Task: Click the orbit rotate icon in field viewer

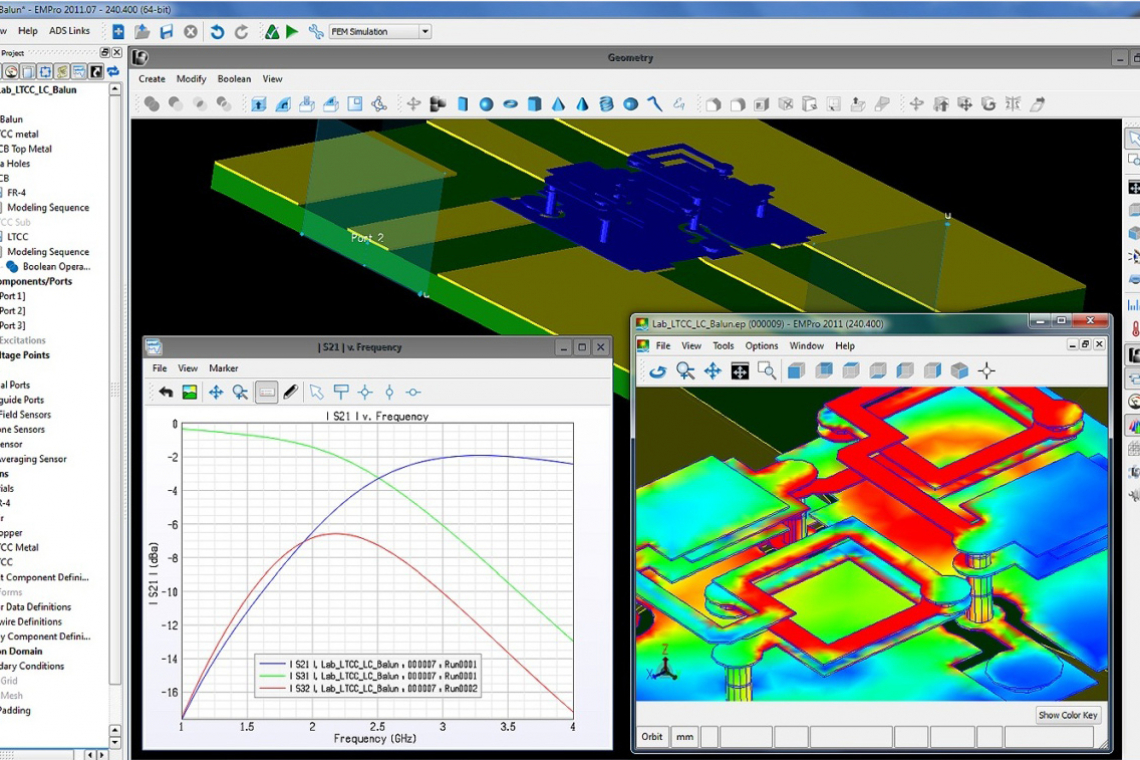Action: (x=658, y=371)
